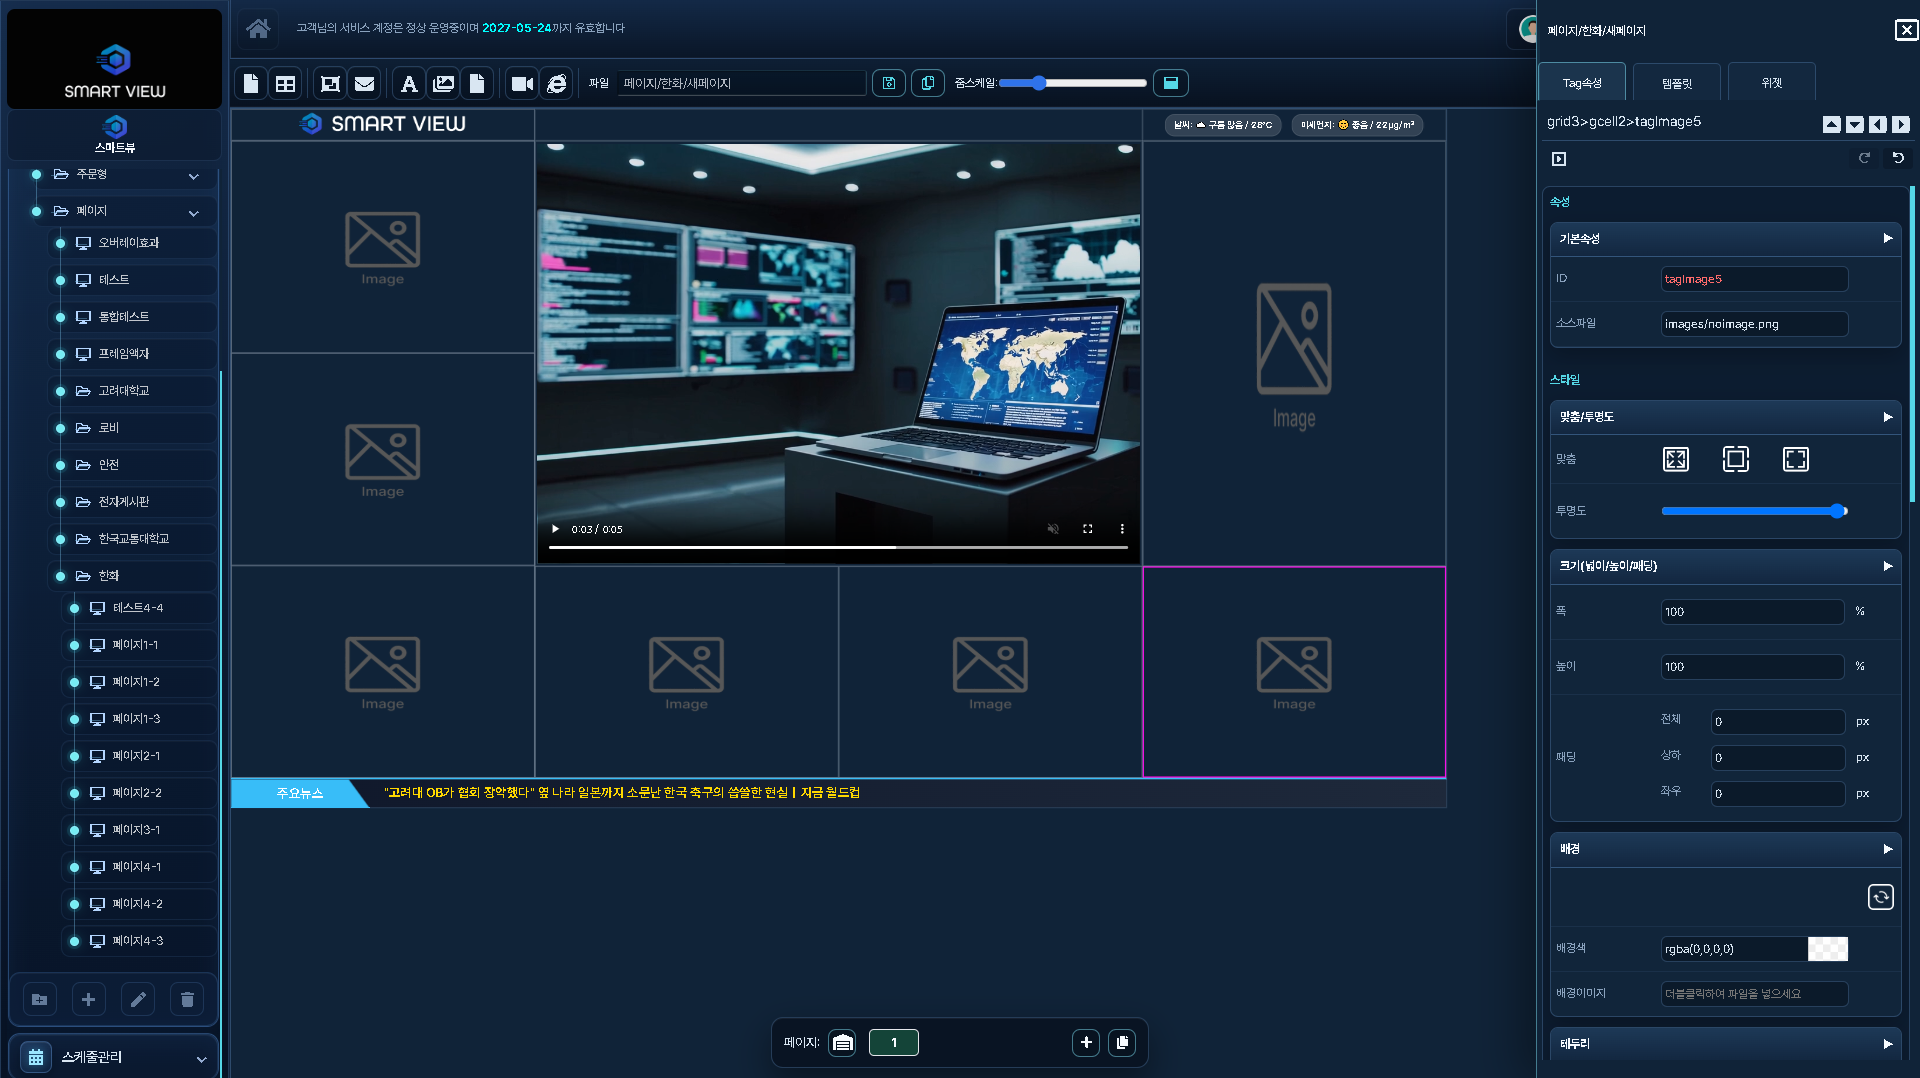Click the undo icon in properties panel
The width and height of the screenshot is (1920, 1078).
pos(1898,158)
